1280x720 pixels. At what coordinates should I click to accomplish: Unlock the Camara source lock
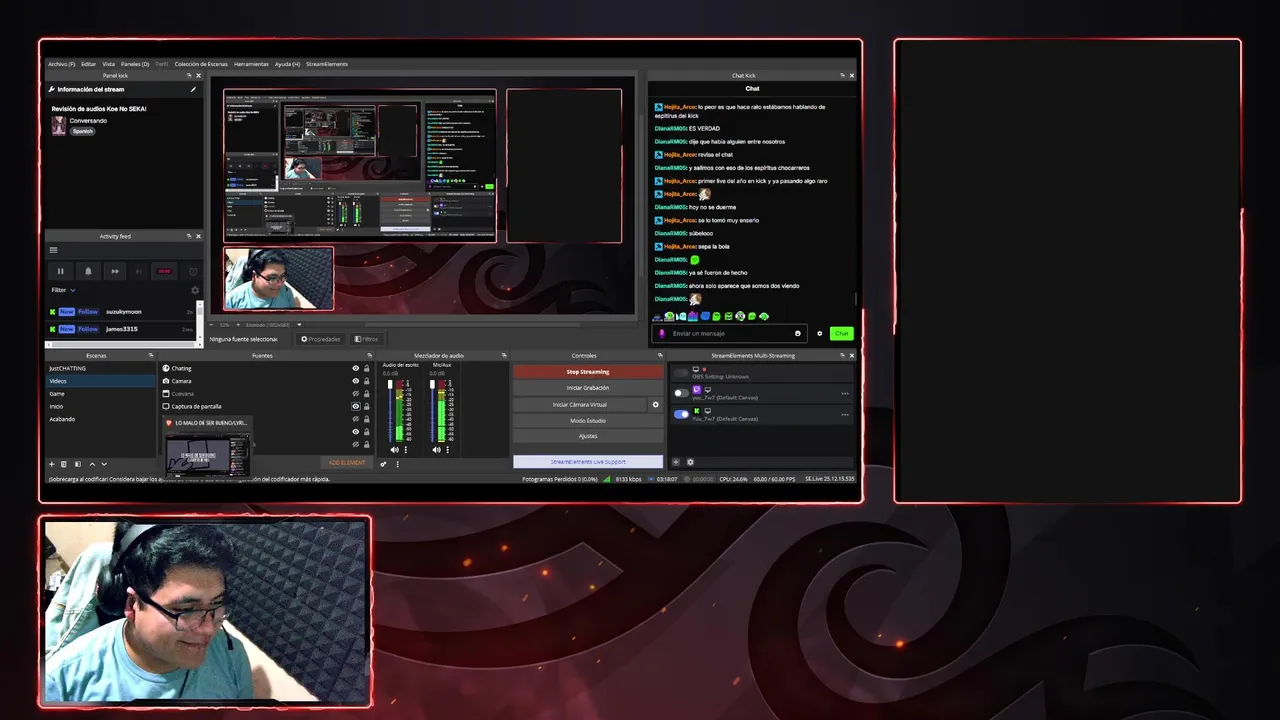(367, 381)
